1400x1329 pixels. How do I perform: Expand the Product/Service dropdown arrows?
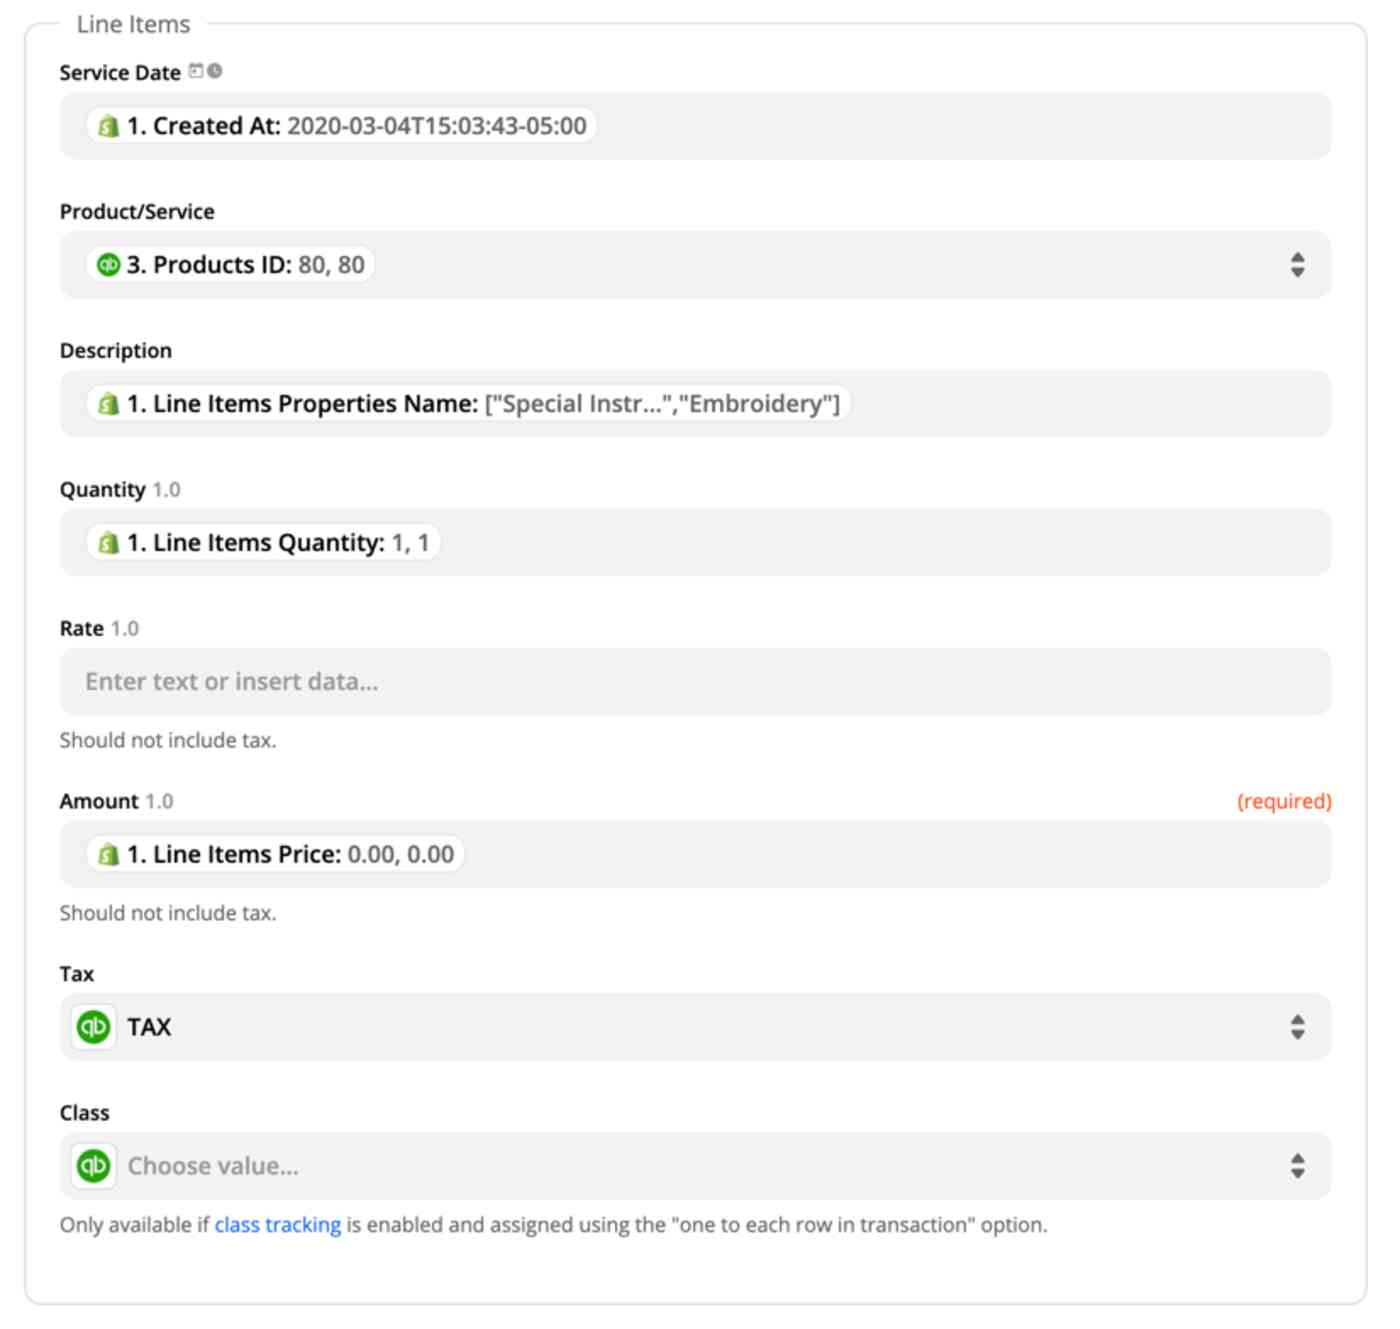click(x=1297, y=265)
